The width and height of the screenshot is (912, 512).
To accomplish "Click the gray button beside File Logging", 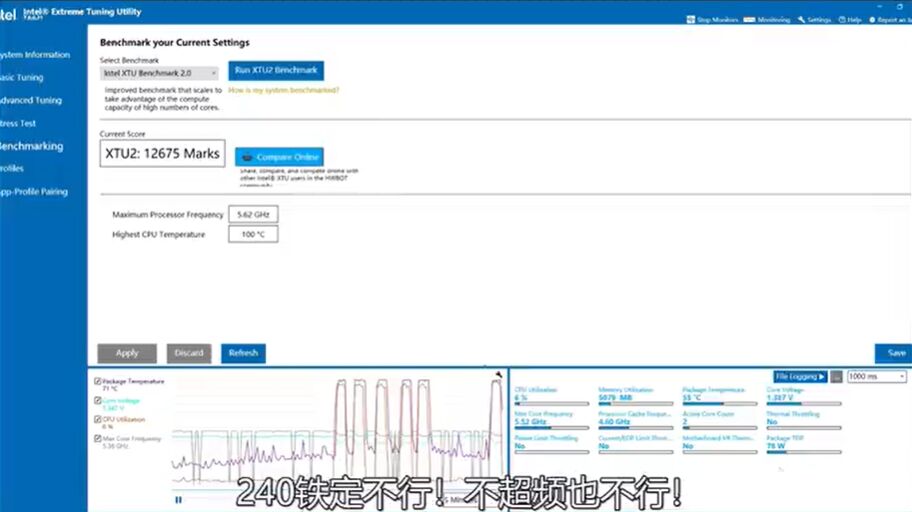I will pyautogui.click(x=836, y=377).
